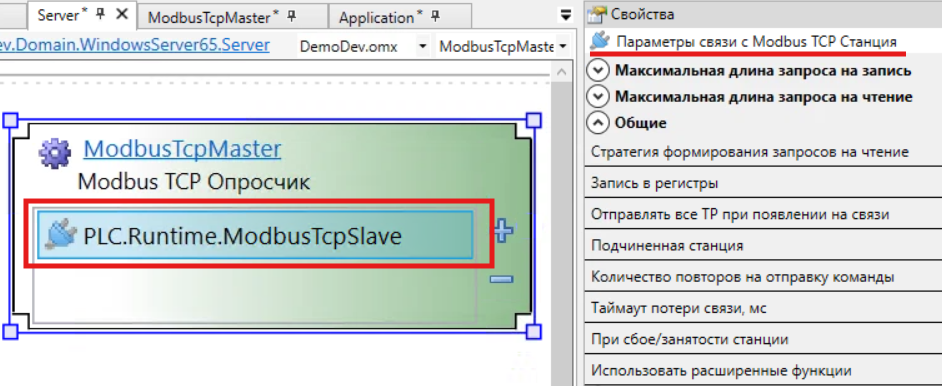Screen dimensions: 942x386
Task: Collapse the Общие section
Action: (597, 123)
